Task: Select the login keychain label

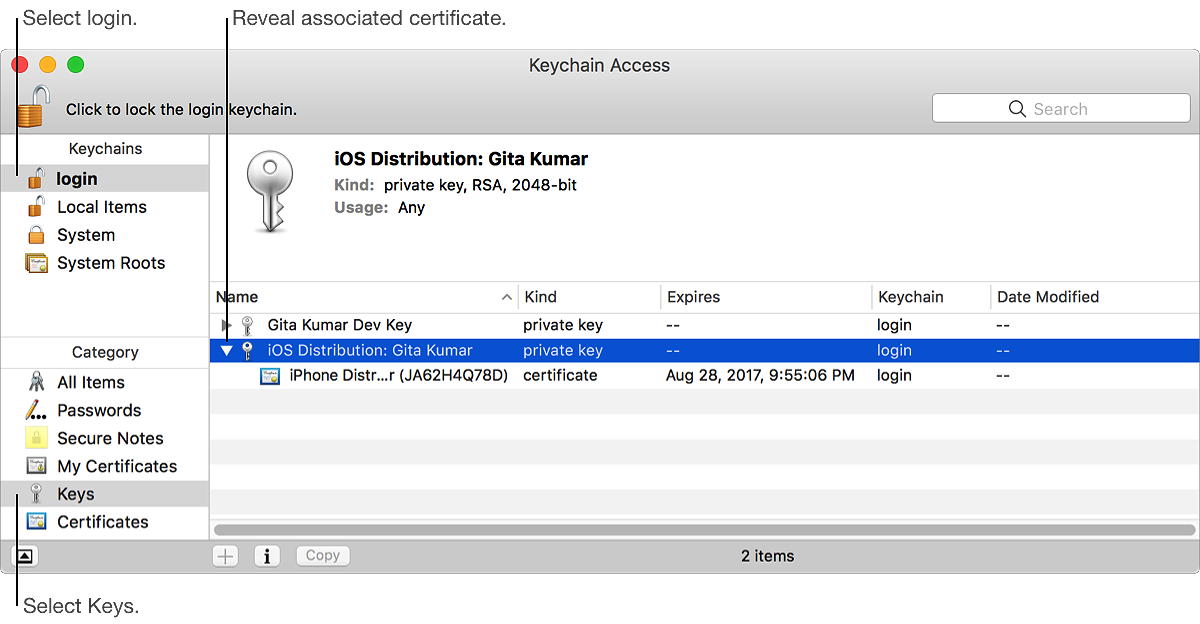Action: 77,179
